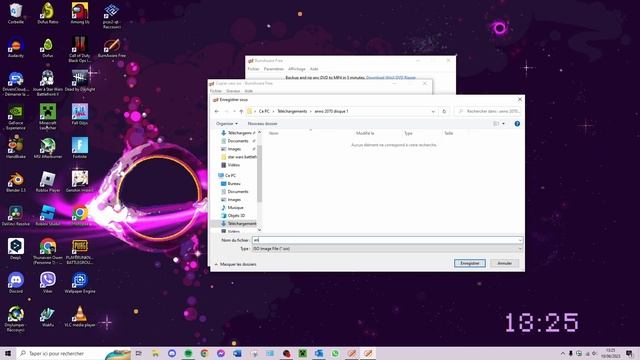Click the refresh button next to address bar
Viewport: 640px width, 360px height.
pyautogui.click(x=444, y=111)
